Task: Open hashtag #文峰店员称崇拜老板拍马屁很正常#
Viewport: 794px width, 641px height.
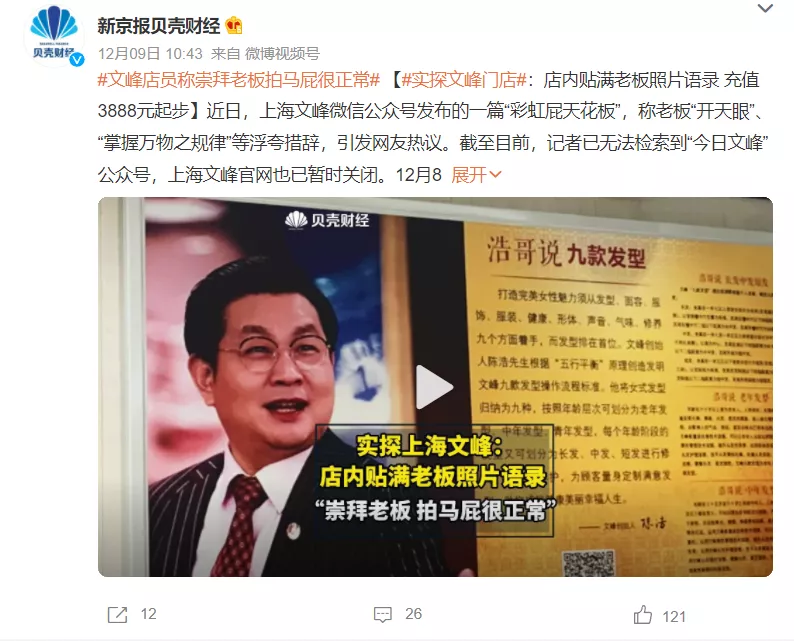Action: click(239, 80)
